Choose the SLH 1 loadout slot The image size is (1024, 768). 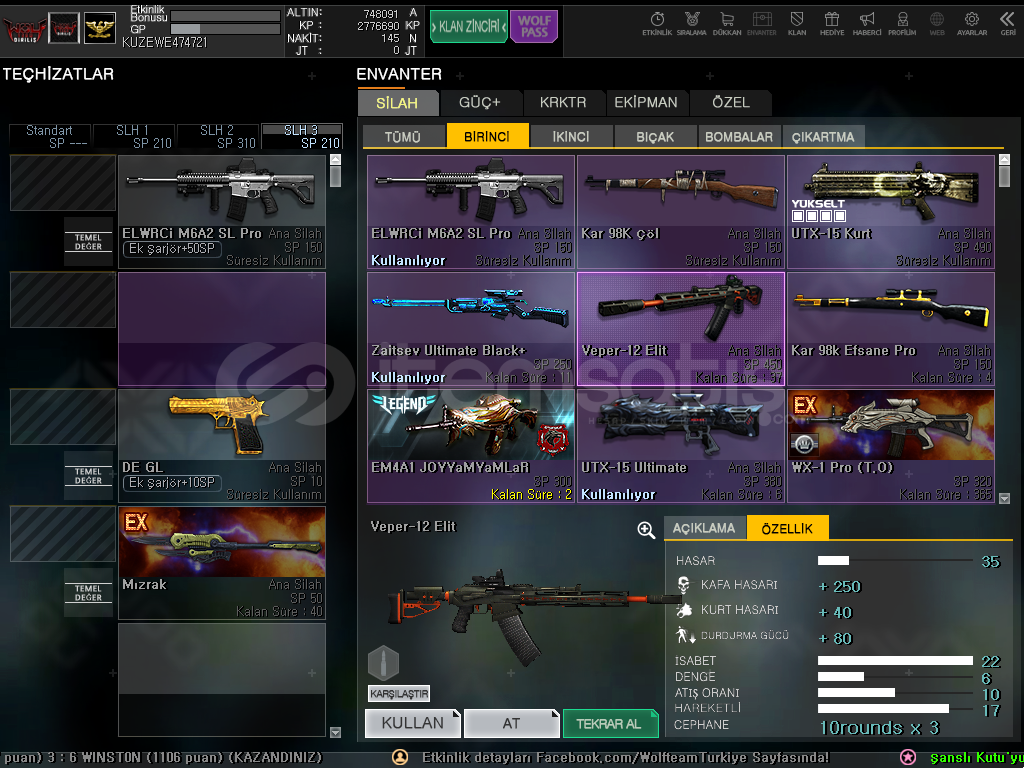[x=134, y=136]
